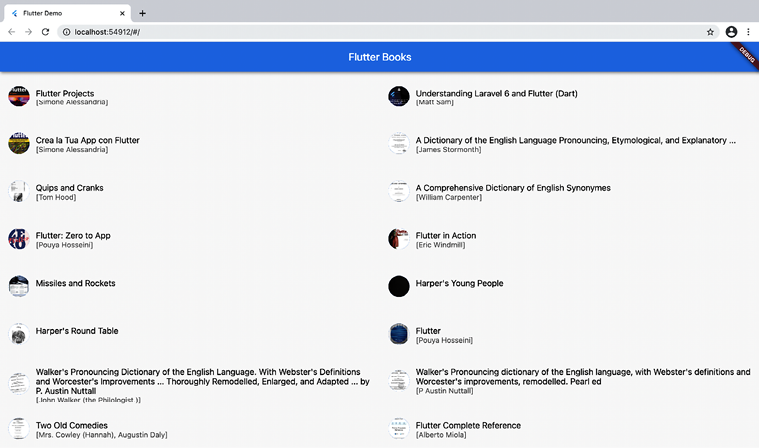Click the Flutter Complete Reference cover thumbnail
This screenshot has height=448, width=759.
click(x=399, y=429)
